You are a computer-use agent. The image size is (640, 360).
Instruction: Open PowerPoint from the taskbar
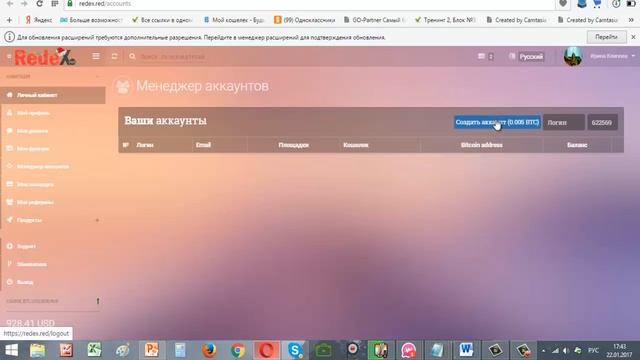[x=151, y=350]
